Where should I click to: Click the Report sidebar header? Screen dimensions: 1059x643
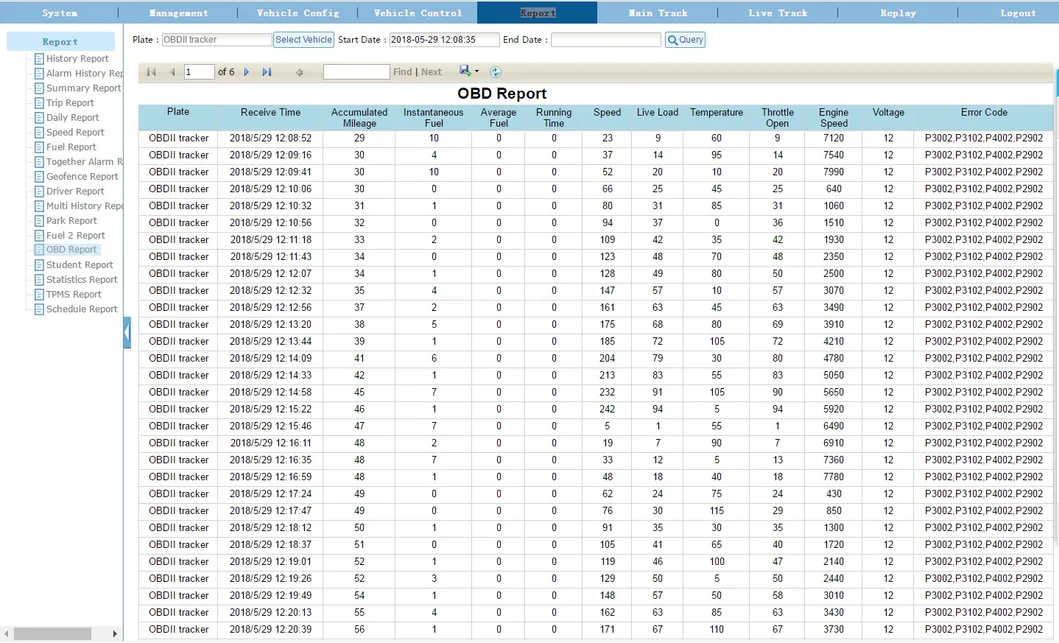pyautogui.click(x=60, y=41)
